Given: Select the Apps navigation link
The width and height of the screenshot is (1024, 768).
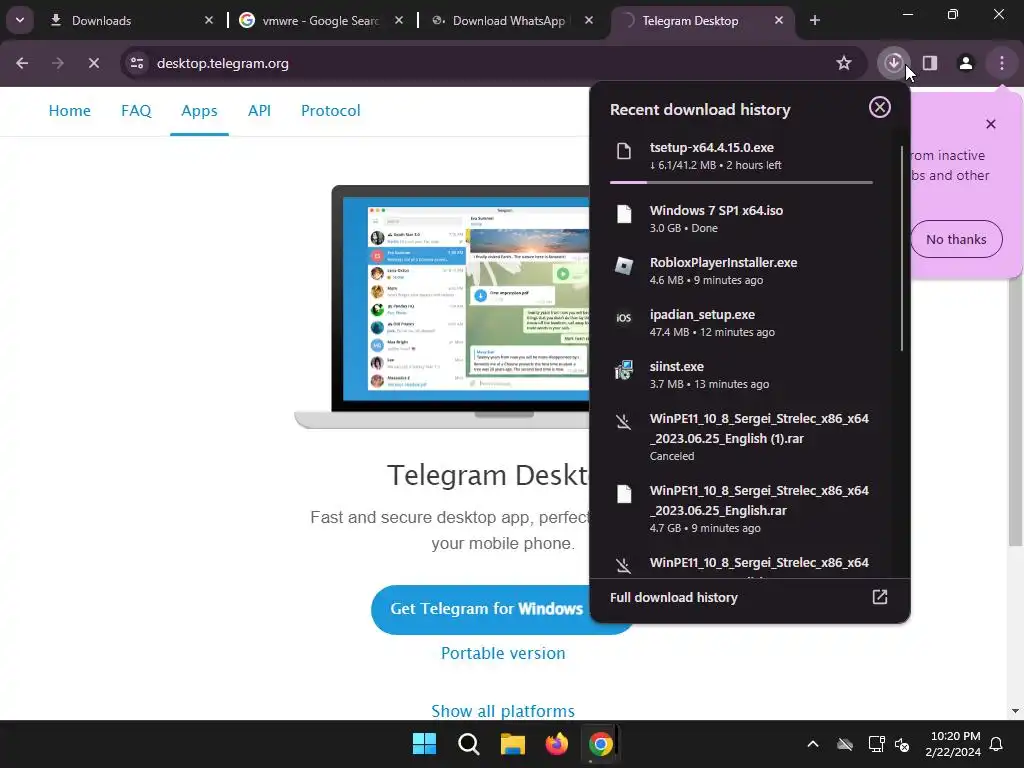Looking at the screenshot, I should point(199,110).
